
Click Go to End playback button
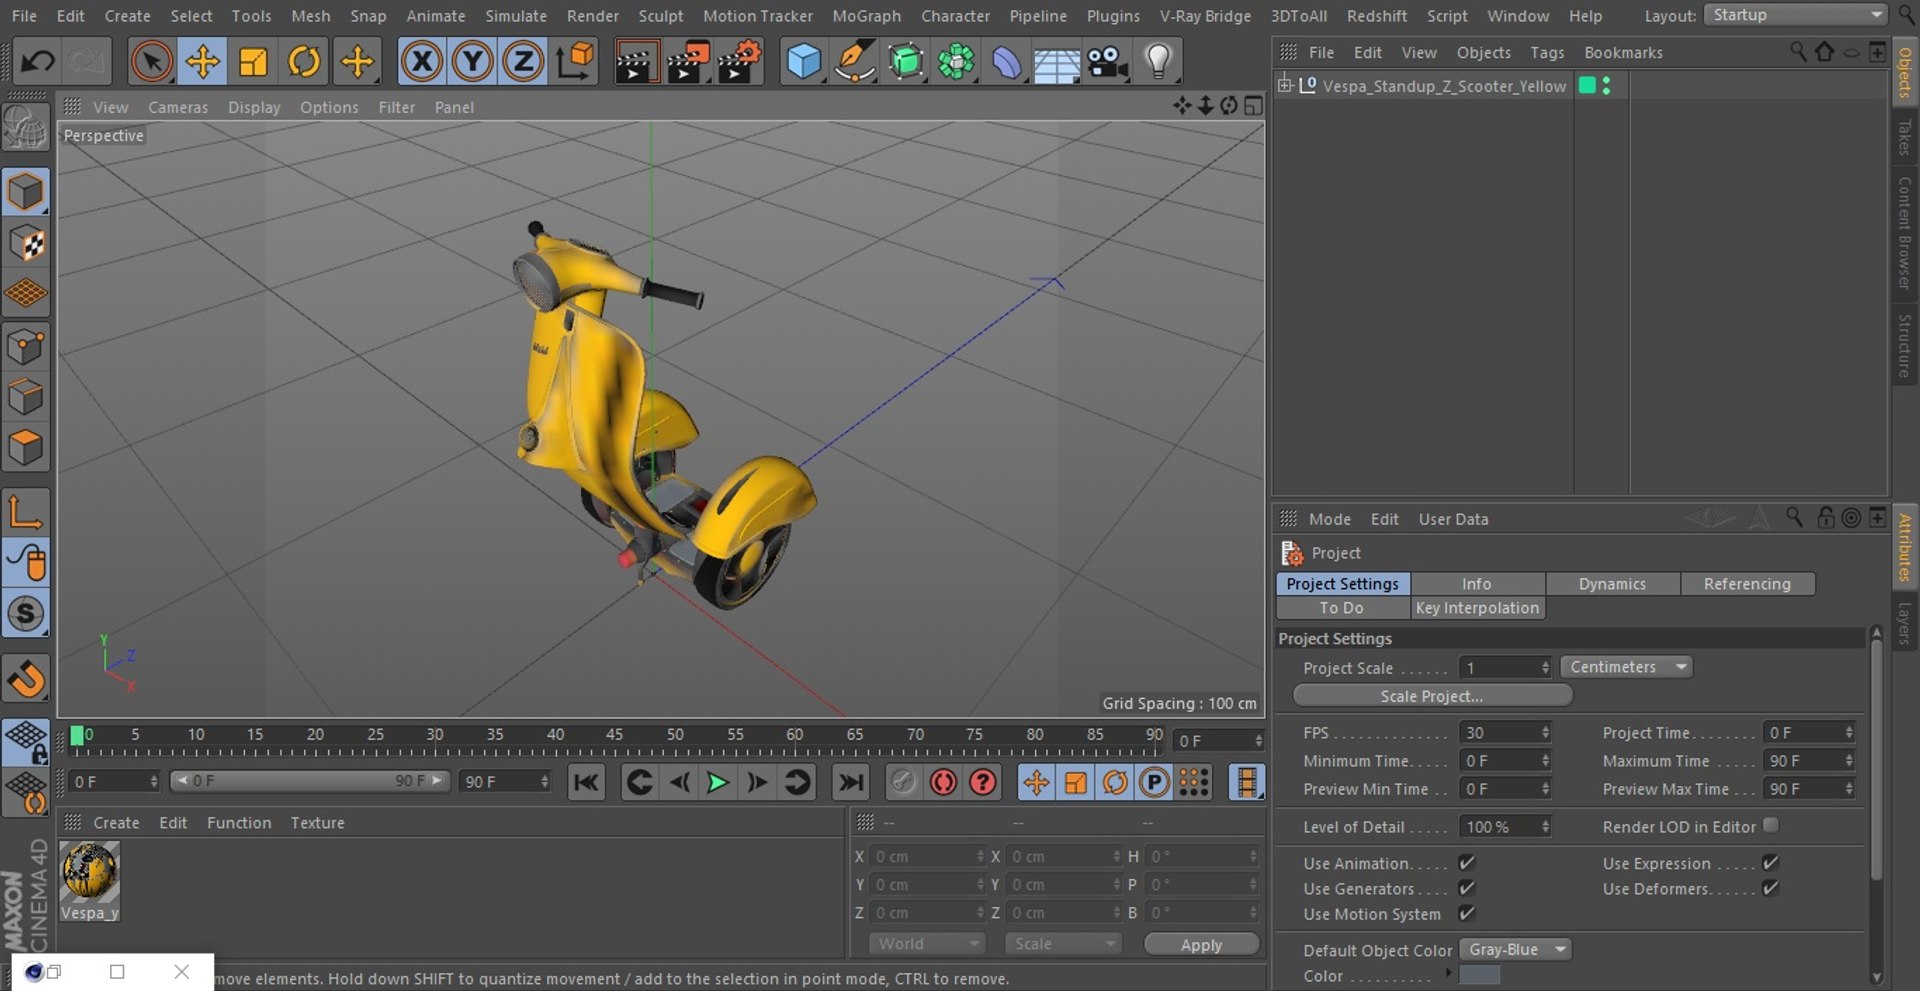851,782
